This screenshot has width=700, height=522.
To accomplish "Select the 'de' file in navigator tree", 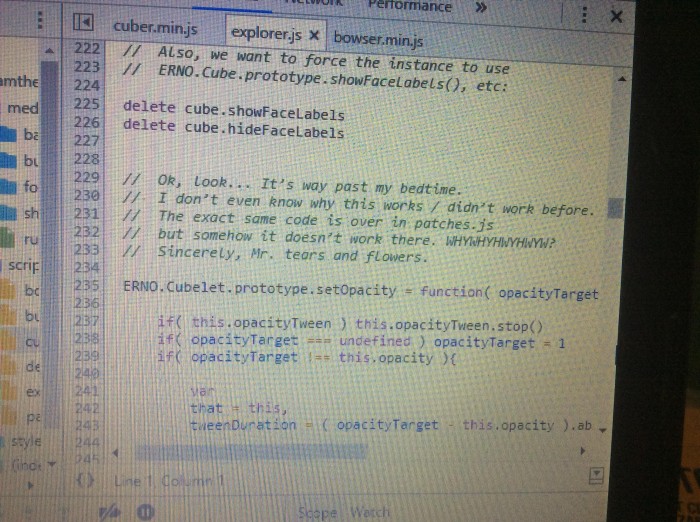I will (x=21, y=366).
